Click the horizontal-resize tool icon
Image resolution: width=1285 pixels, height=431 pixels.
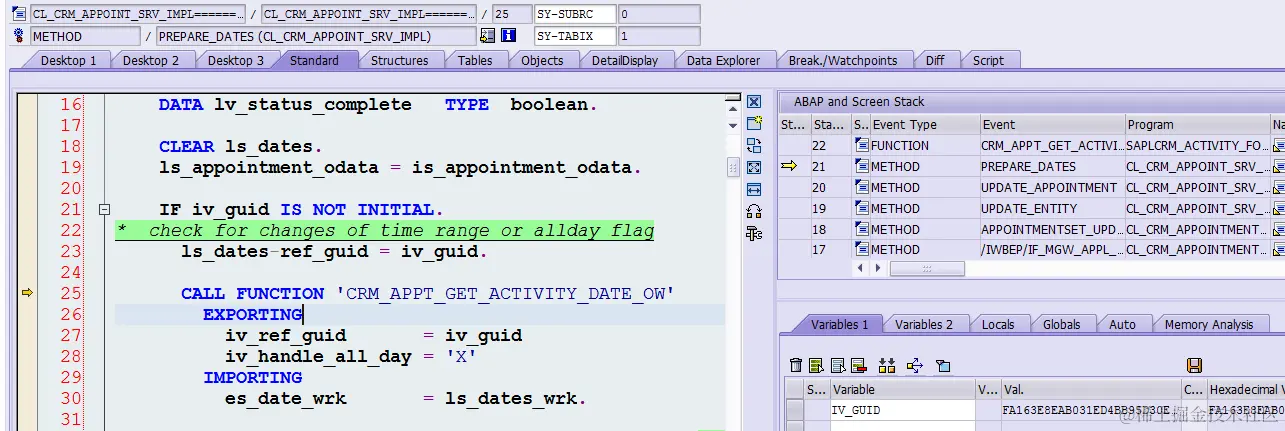tap(754, 189)
